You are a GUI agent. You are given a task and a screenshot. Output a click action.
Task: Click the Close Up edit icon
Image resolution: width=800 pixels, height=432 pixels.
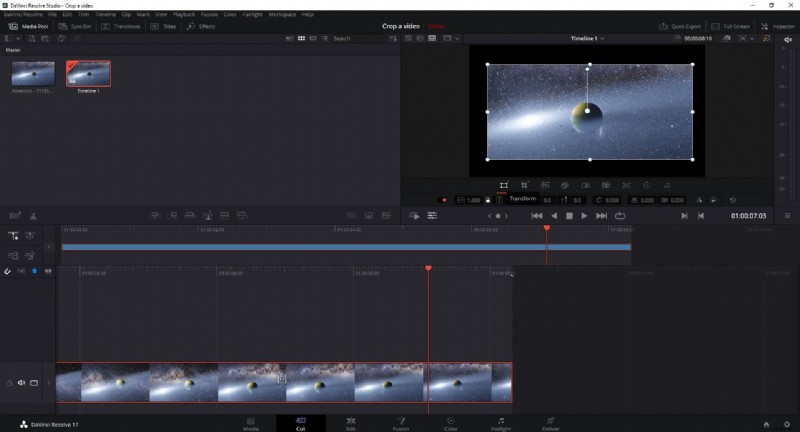tap(207, 216)
